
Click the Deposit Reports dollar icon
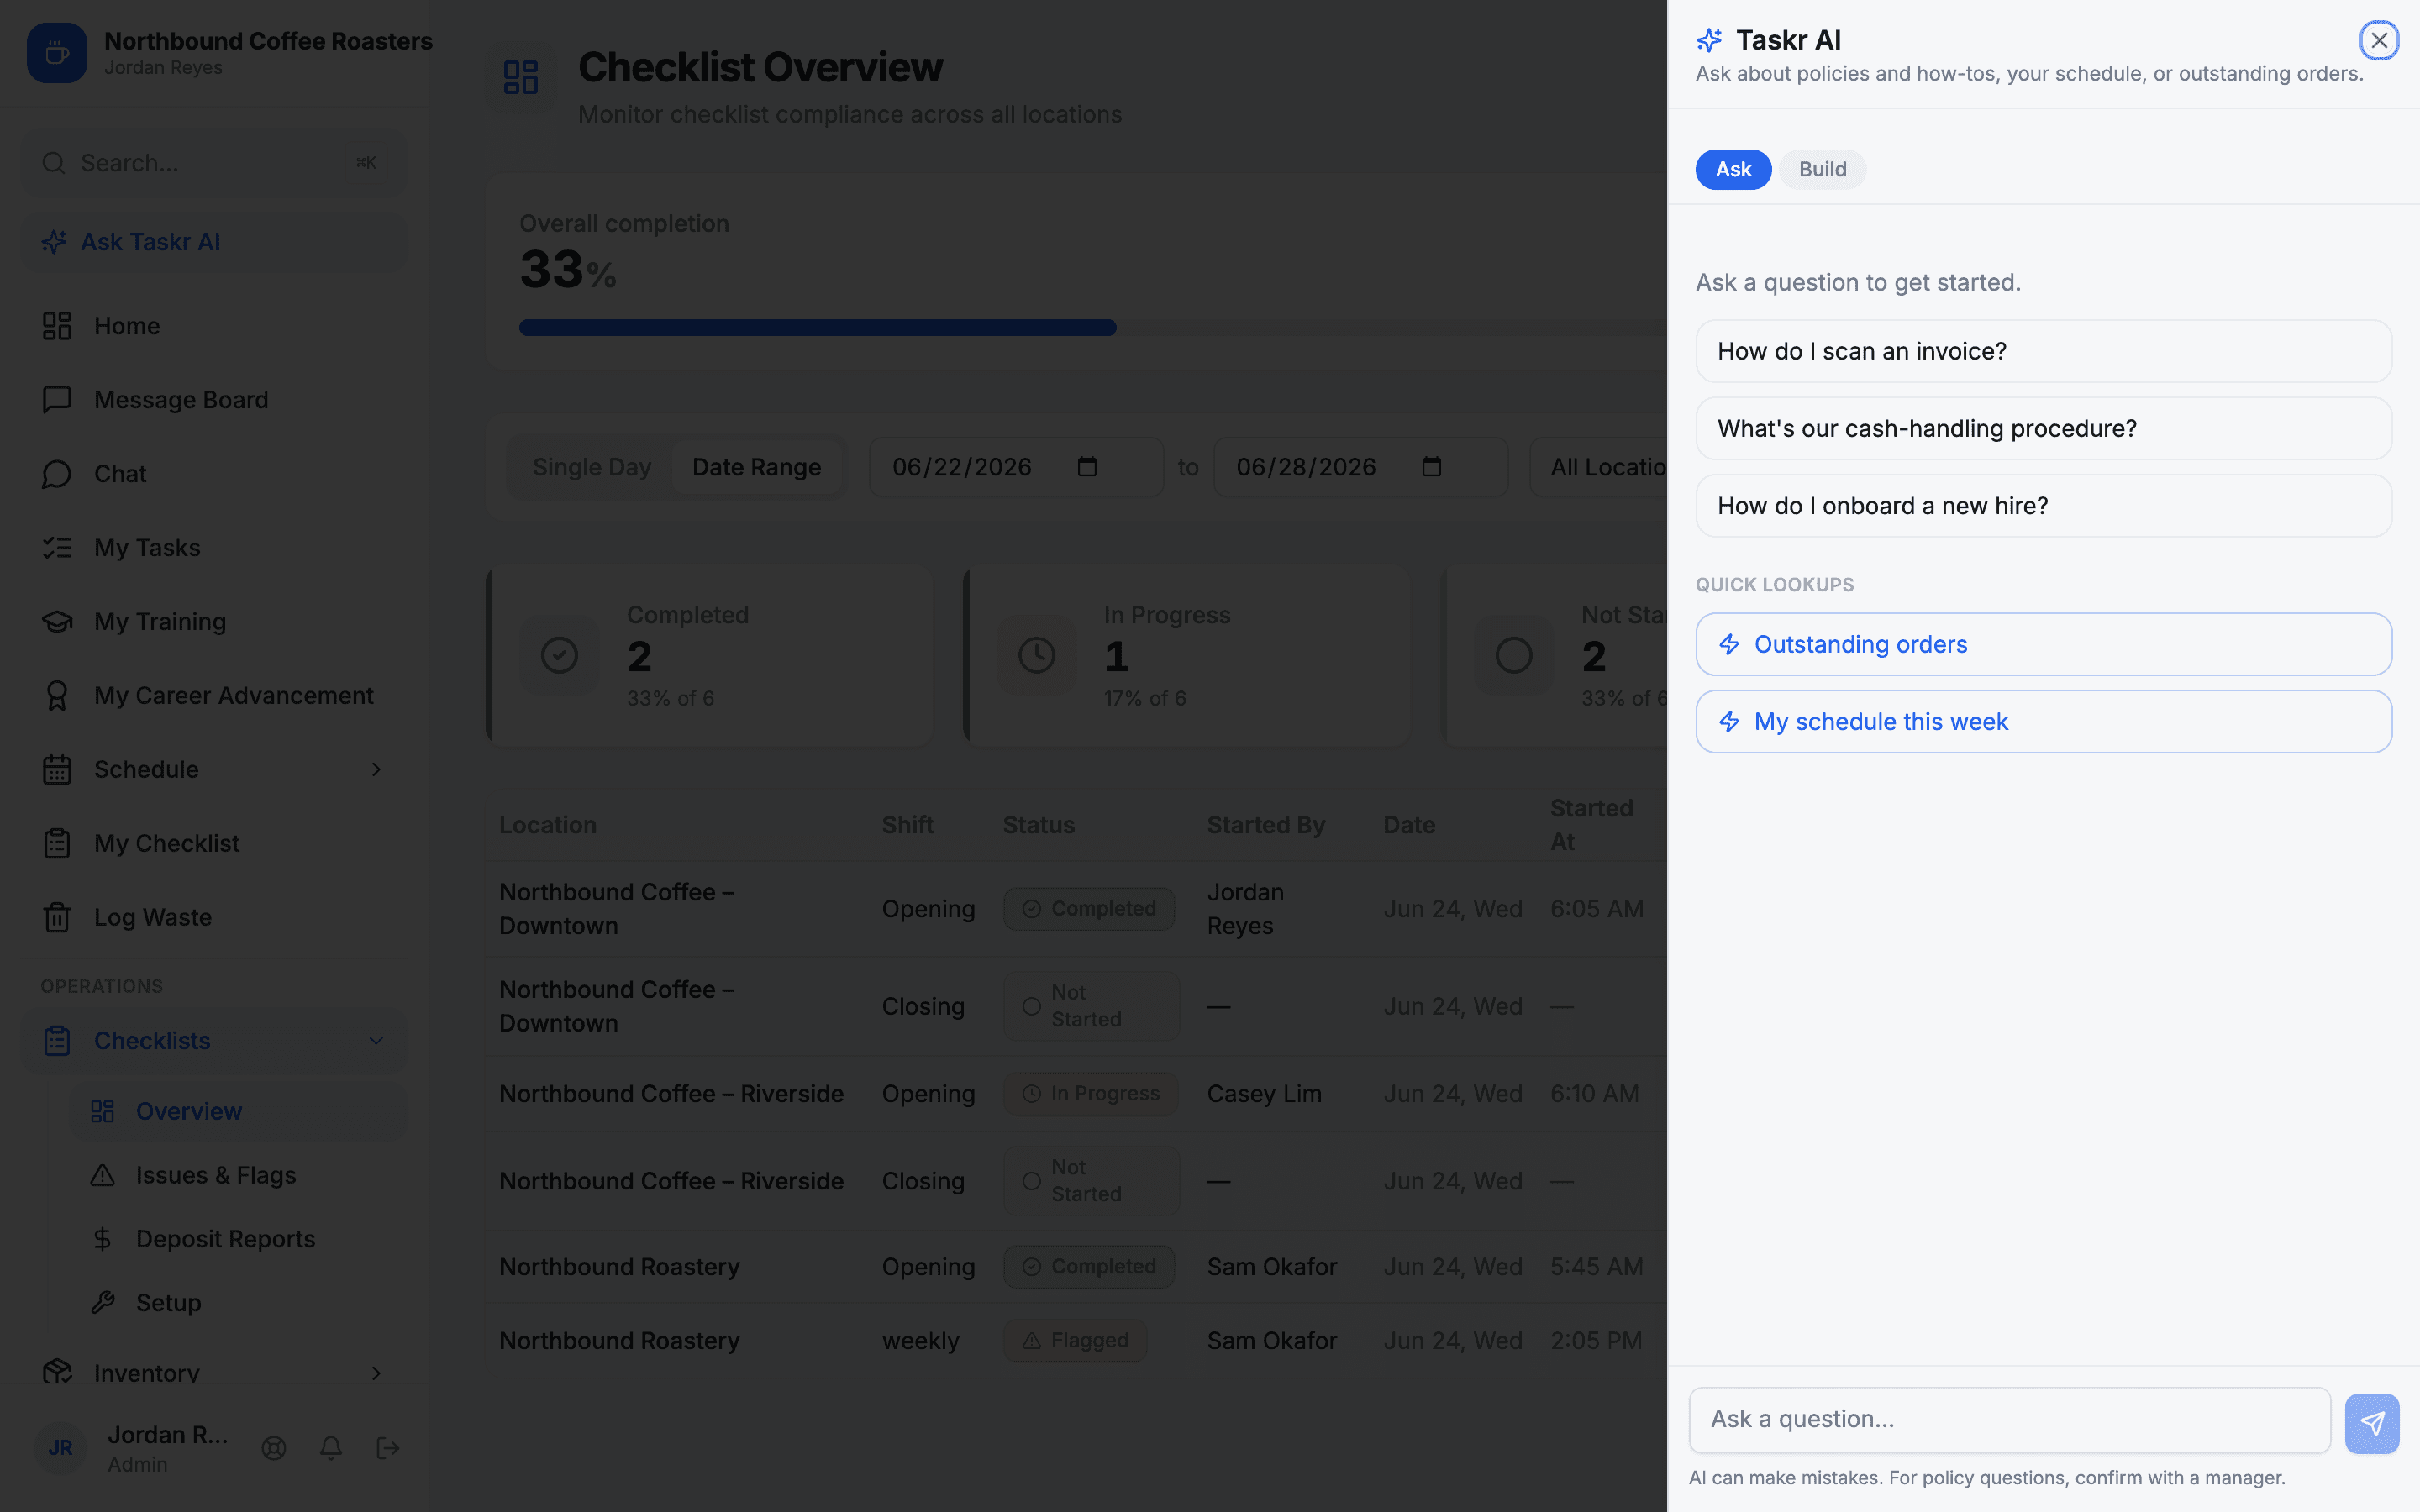click(103, 1239)
